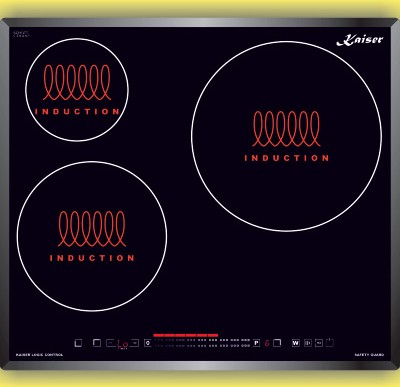Tap the timer plus button right of Lo
Screen dimensions: 400x387
134,343
